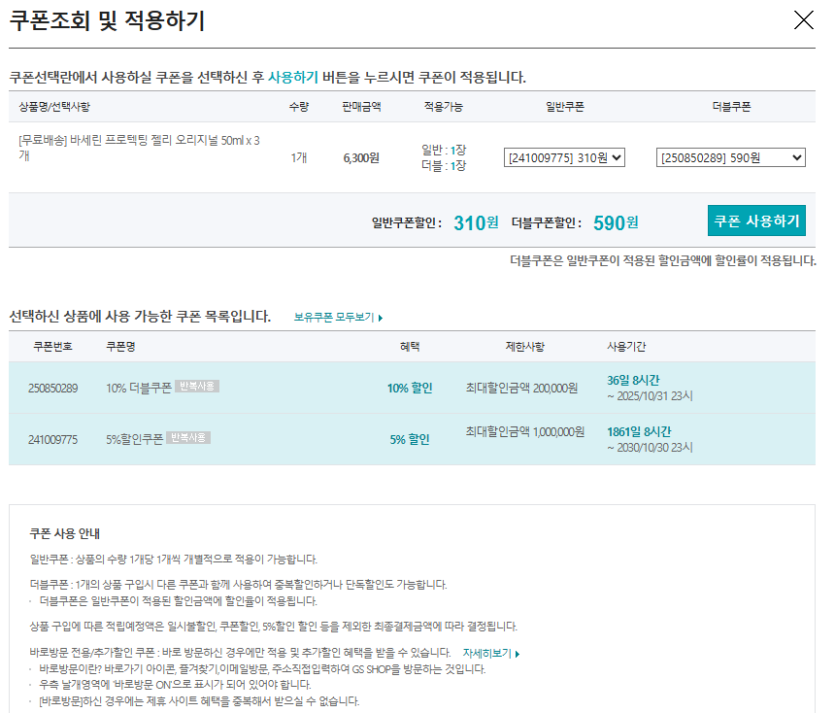
Task: Click the arrow icon beside 보유쿠폰 모두보기
Action: (x=381, y=317)
